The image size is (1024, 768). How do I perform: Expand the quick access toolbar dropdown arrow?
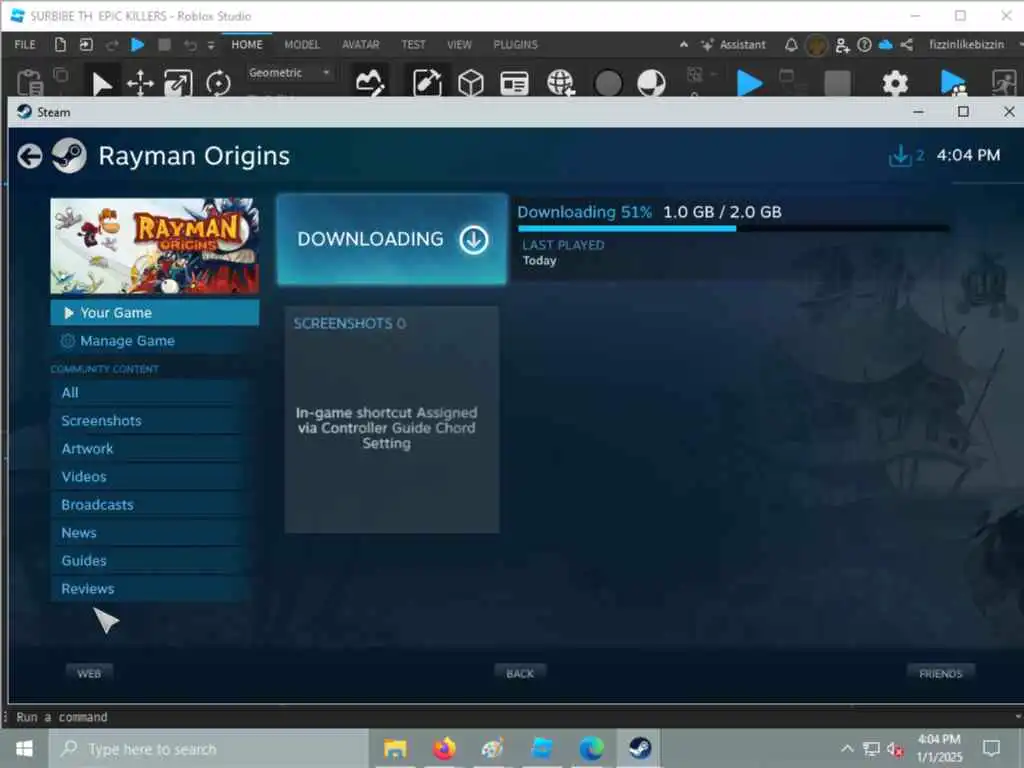click(x=210, y=45)
